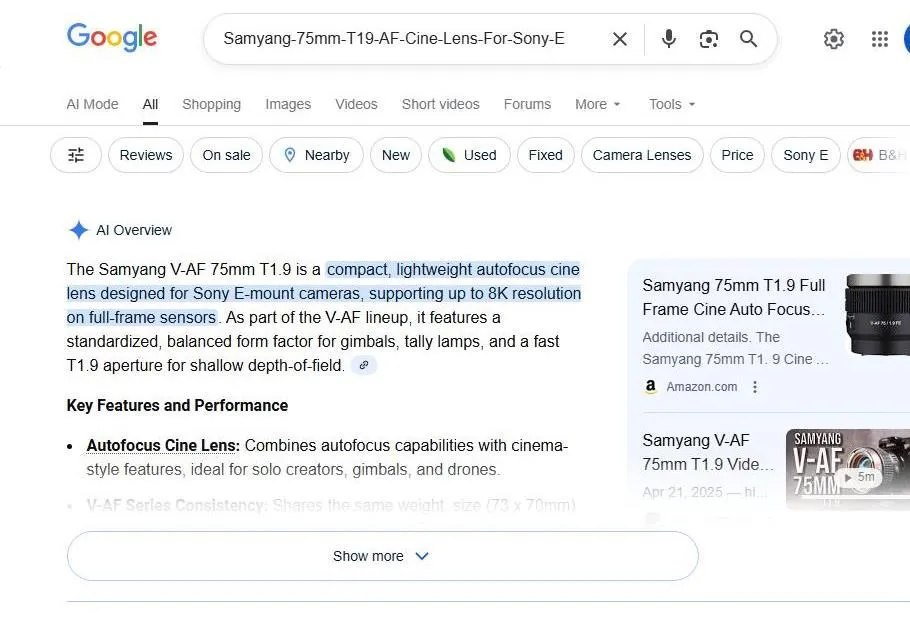
Task: Open the all filters sliders icon
Action: pos(76,155)
